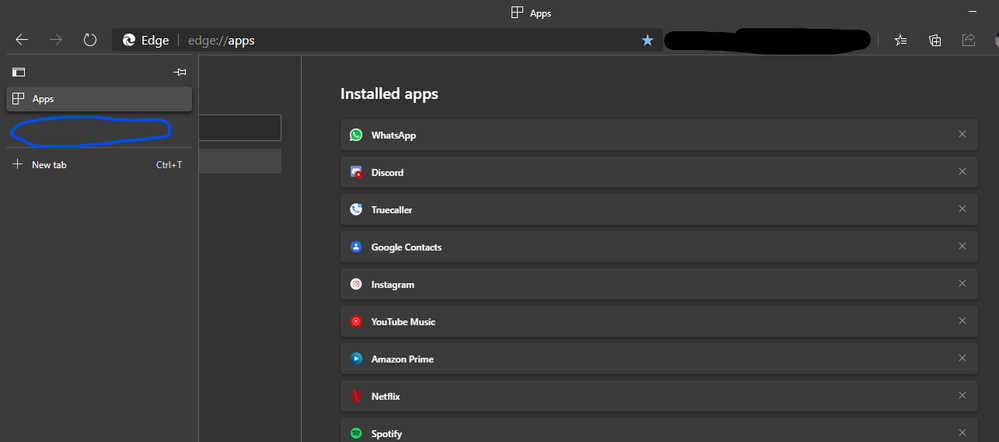Screen dimensions: 999x442
Task: Click the Truecaller name text
Action: click(392, 210)
